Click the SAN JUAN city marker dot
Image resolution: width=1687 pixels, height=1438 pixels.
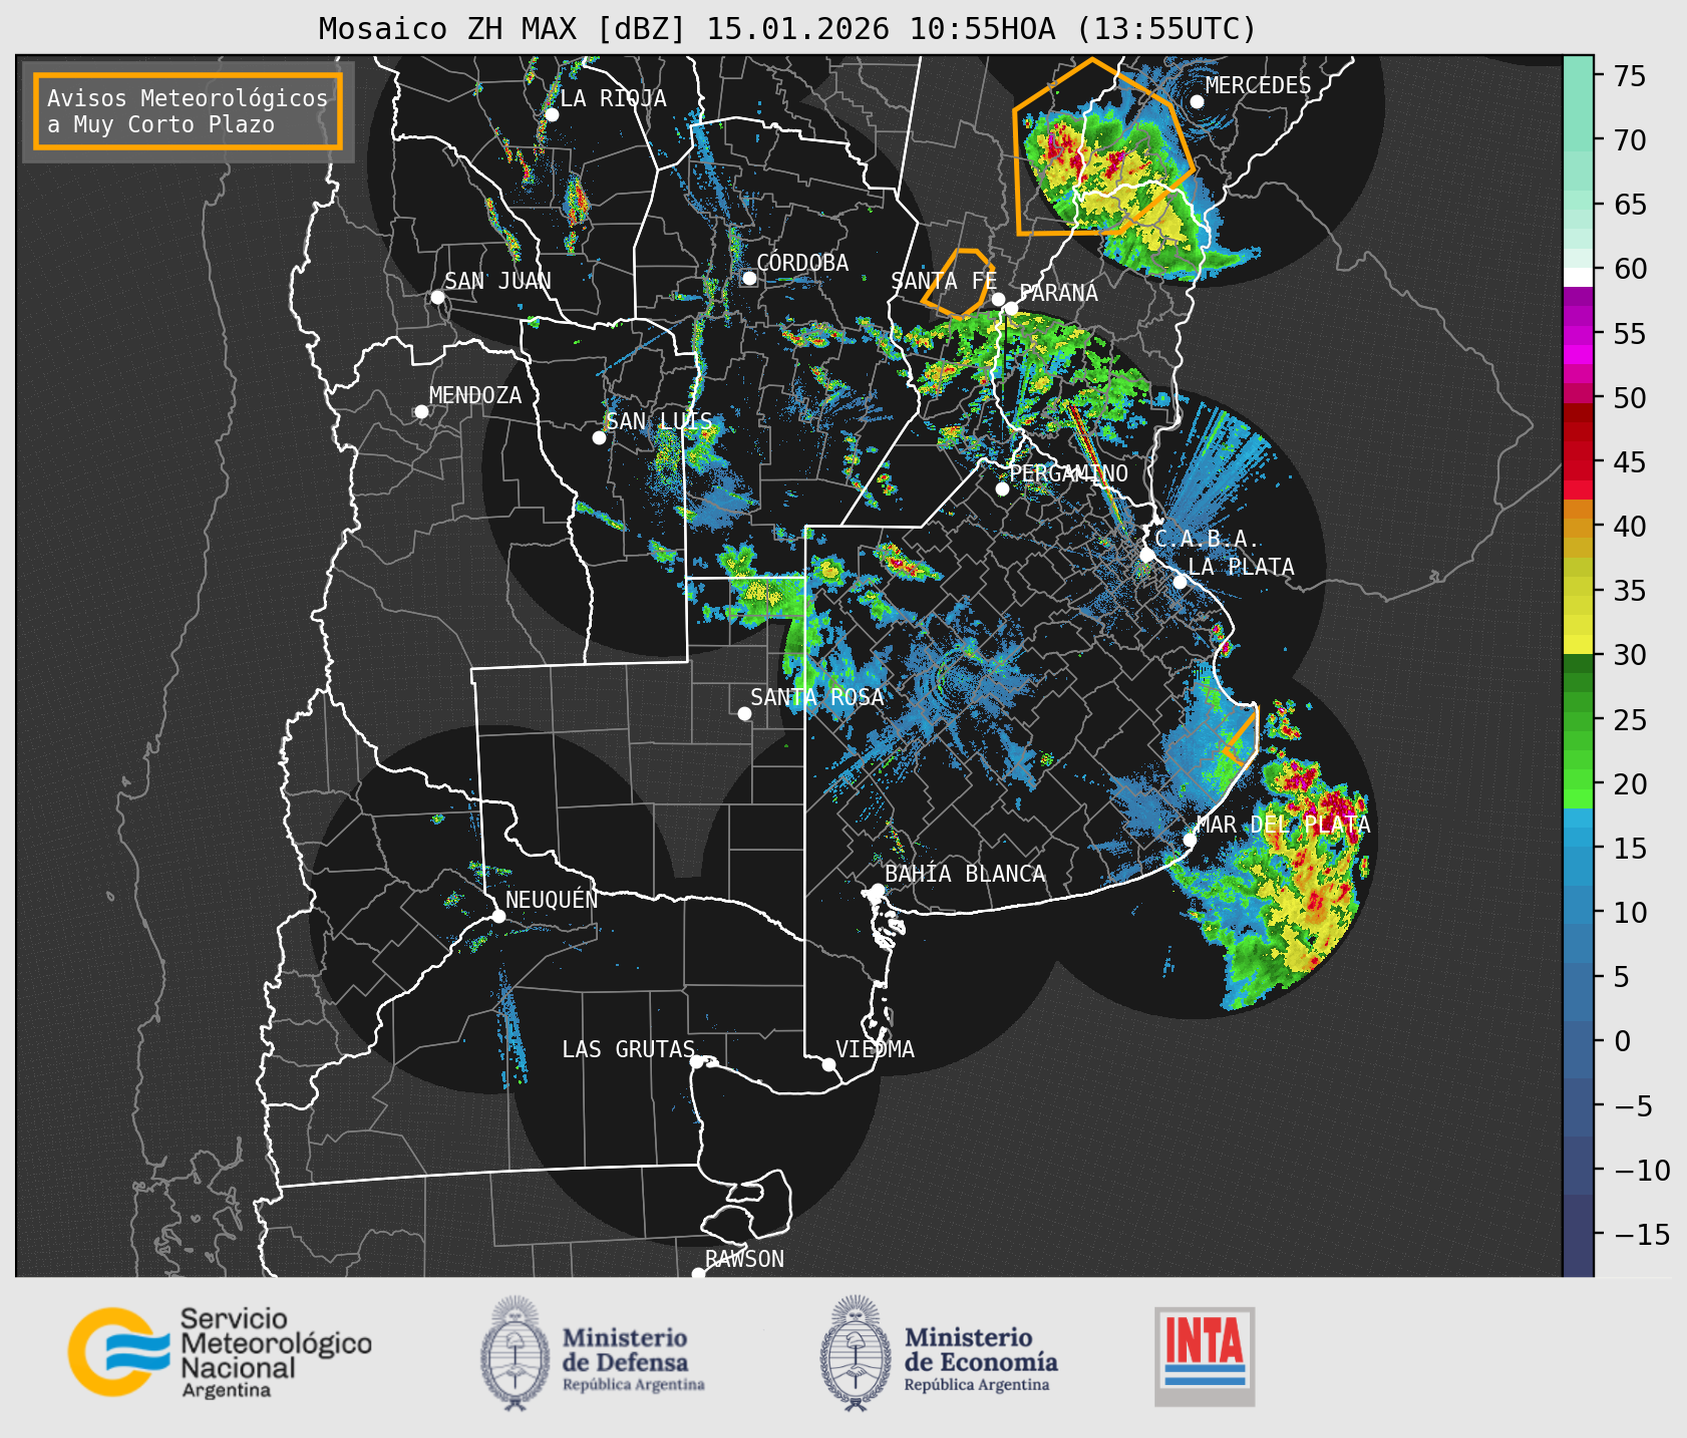click(x=437, y=297)
